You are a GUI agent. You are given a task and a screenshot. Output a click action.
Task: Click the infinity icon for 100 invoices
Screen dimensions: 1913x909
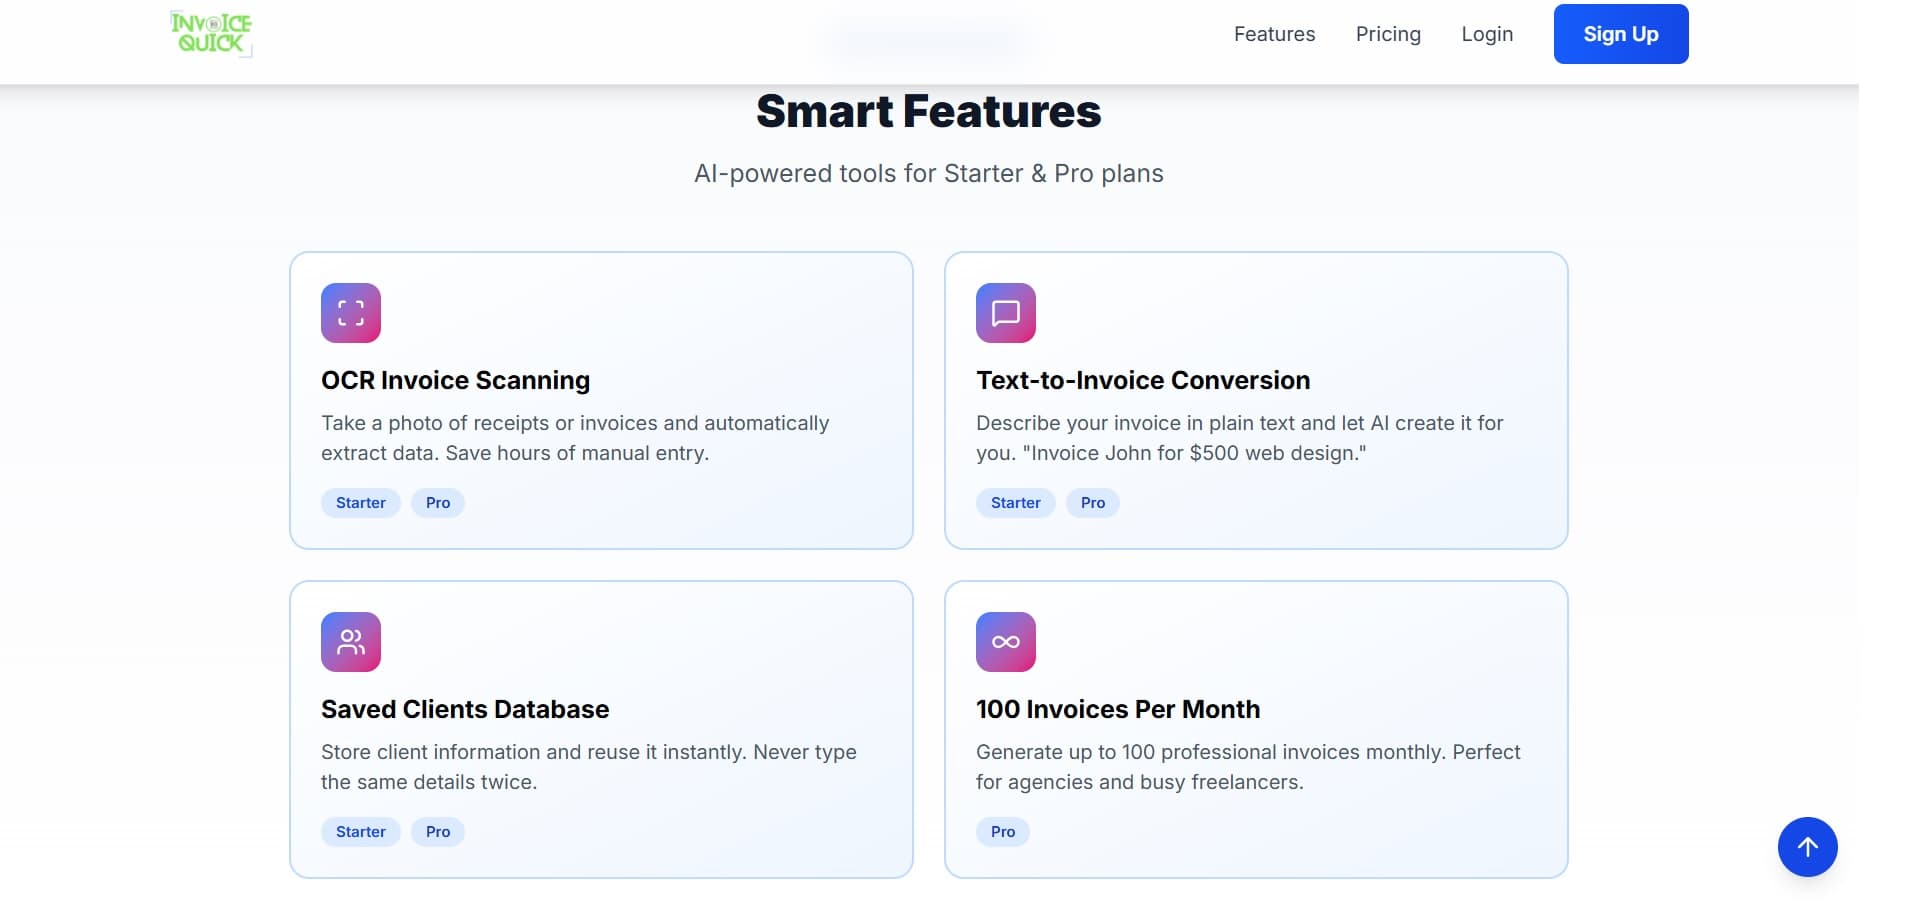[1005, 642]
